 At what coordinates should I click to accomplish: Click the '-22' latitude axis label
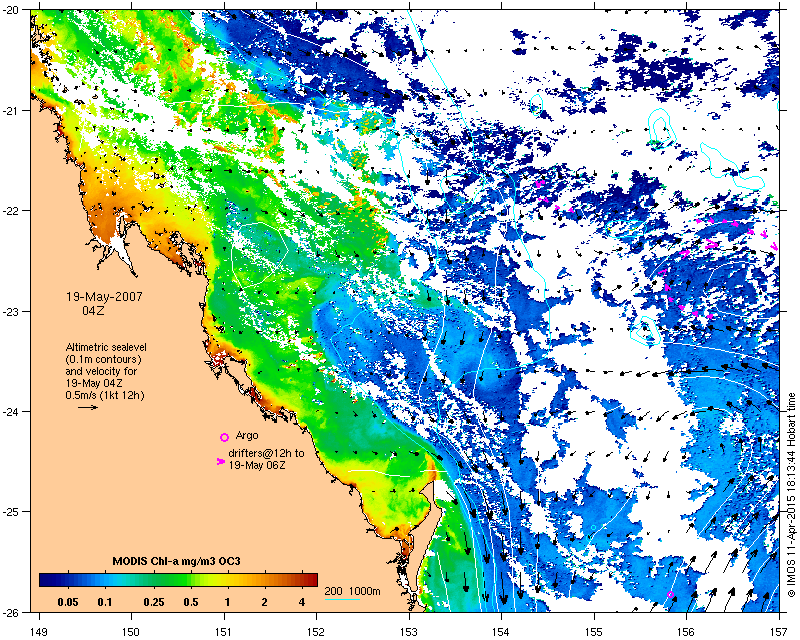(9, 210)
